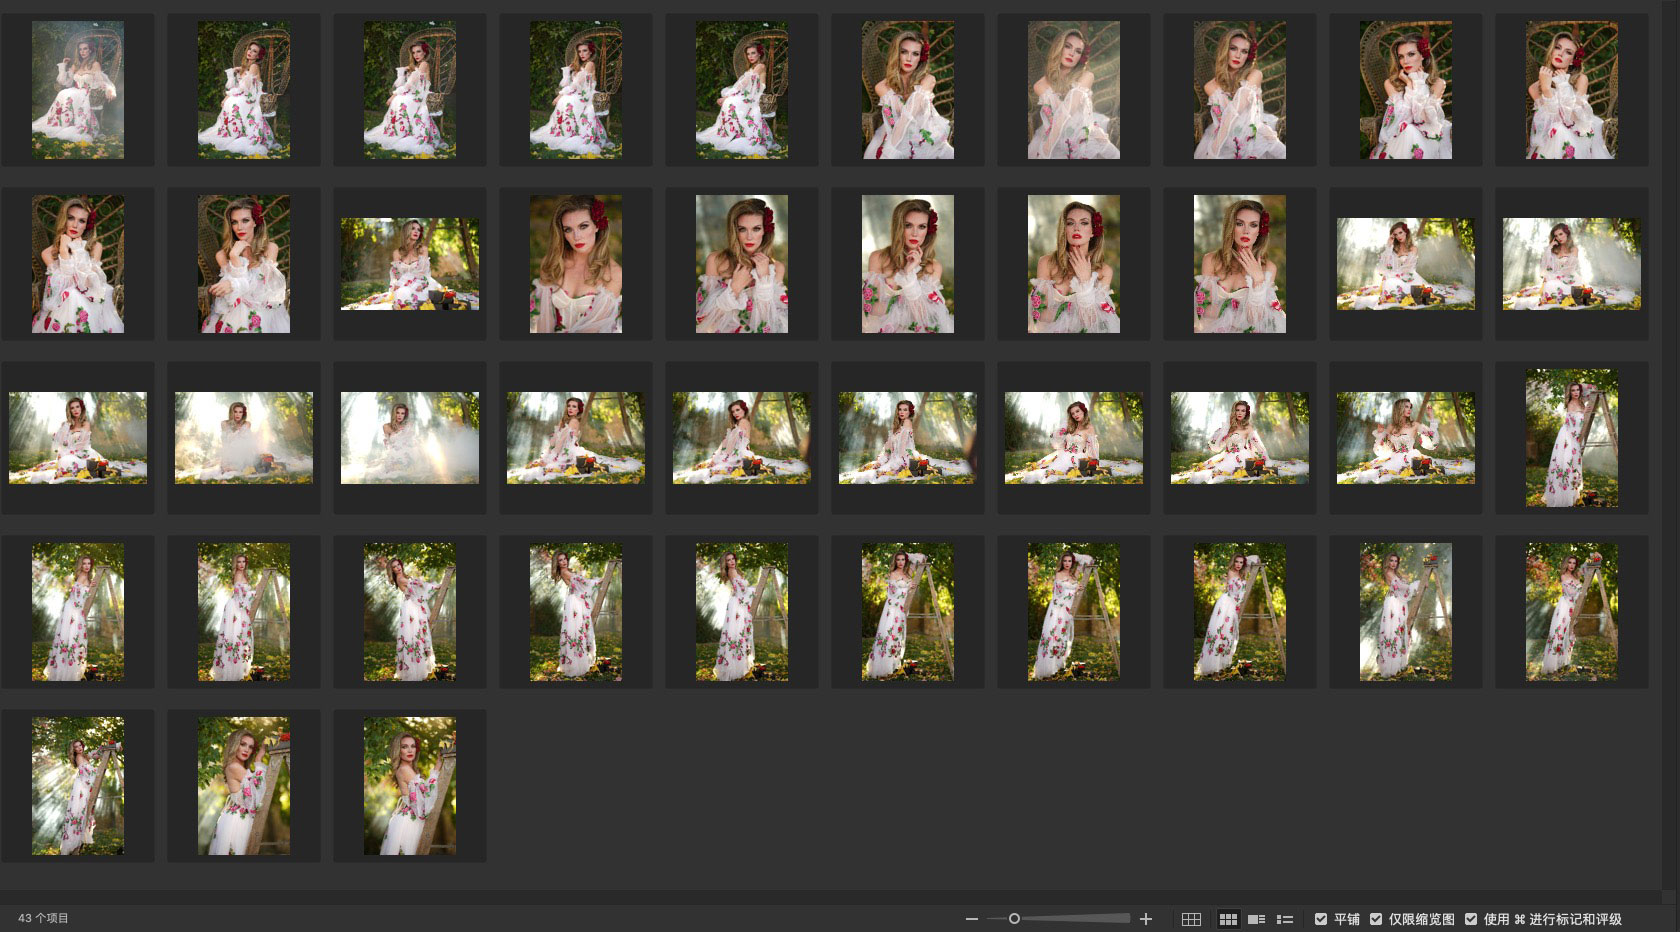1680x932 pixels.
Task: Switch to thumbnail grid view mode
Action: (x=1228, y=919)
